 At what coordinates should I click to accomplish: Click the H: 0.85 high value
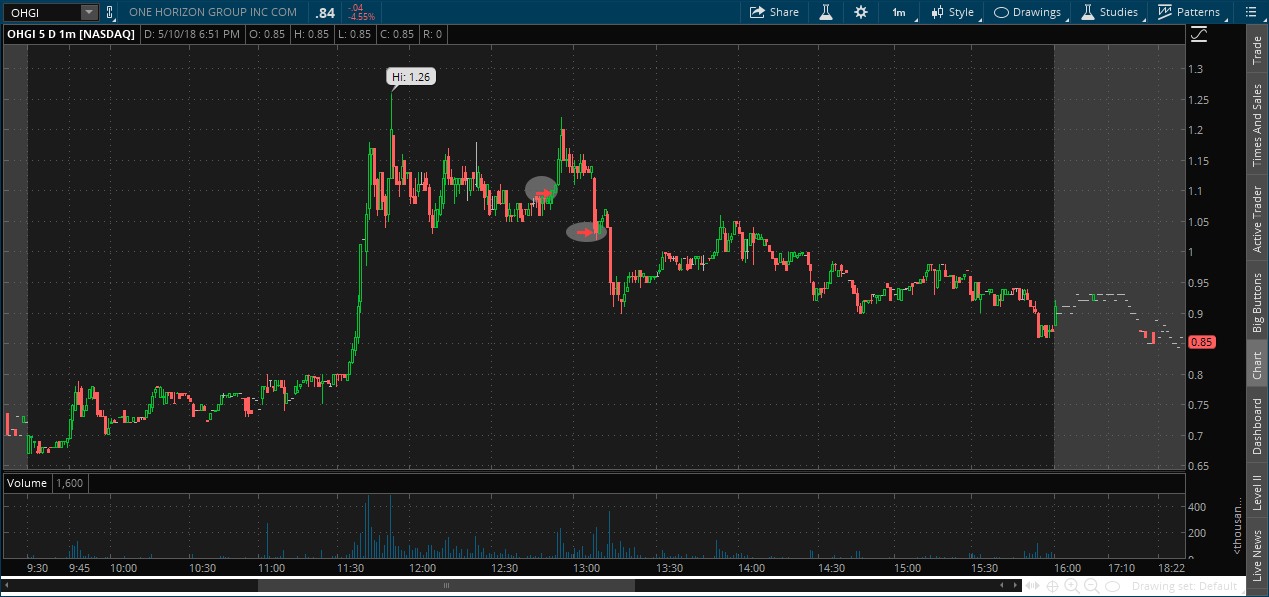point(311,34)
